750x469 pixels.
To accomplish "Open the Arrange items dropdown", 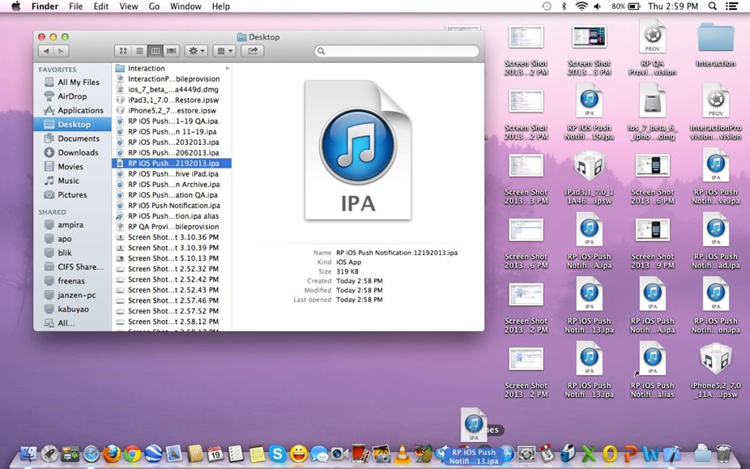I will (x=226, y=50).
